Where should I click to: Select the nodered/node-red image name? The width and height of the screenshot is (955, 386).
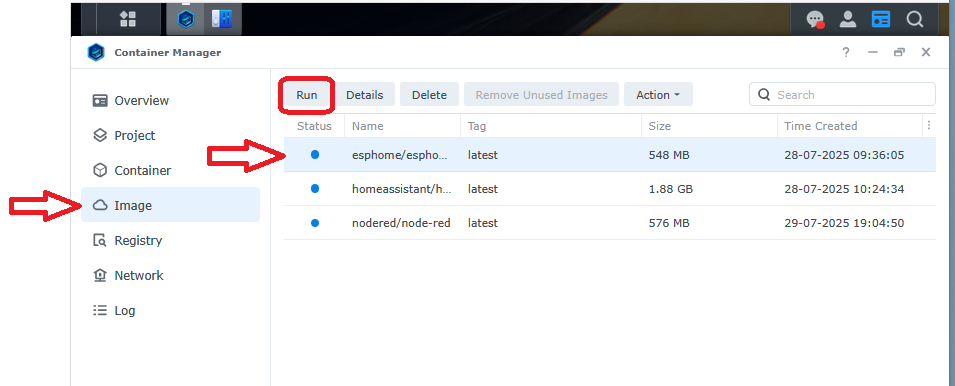coord(401,223)
